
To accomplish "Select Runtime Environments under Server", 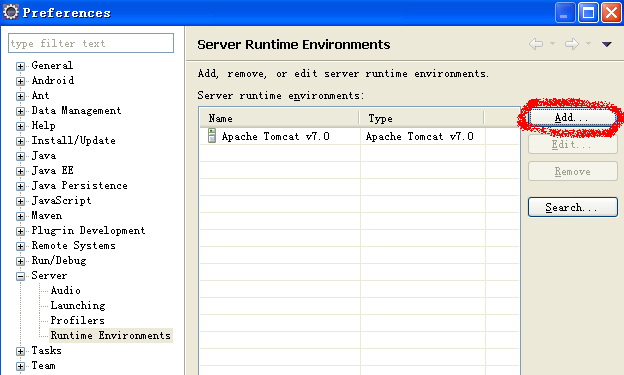I will point(111,336).
